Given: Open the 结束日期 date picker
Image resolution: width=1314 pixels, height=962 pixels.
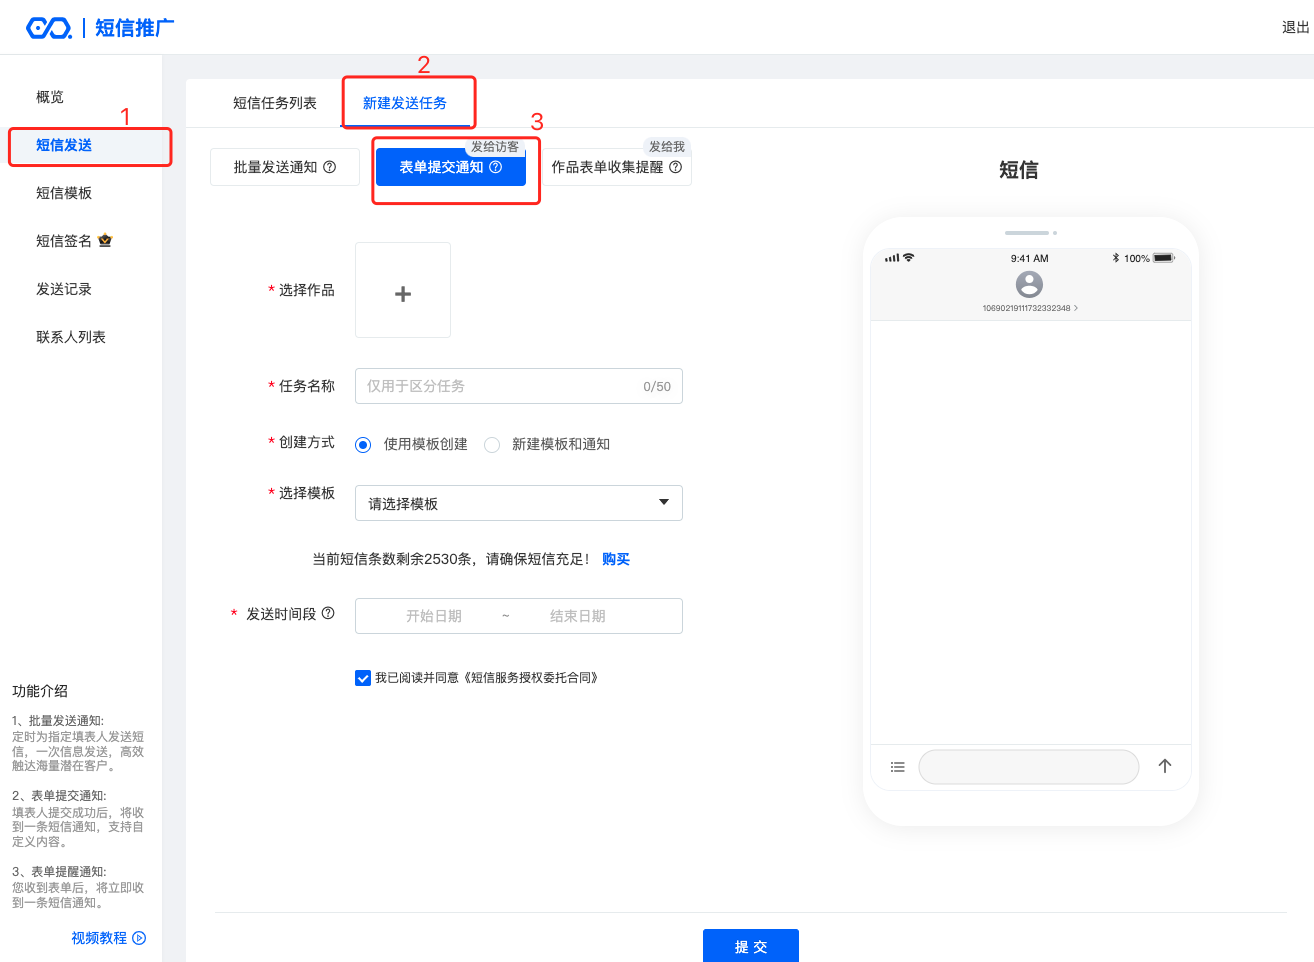Looking at the screenshot, I should coord(577,616).
